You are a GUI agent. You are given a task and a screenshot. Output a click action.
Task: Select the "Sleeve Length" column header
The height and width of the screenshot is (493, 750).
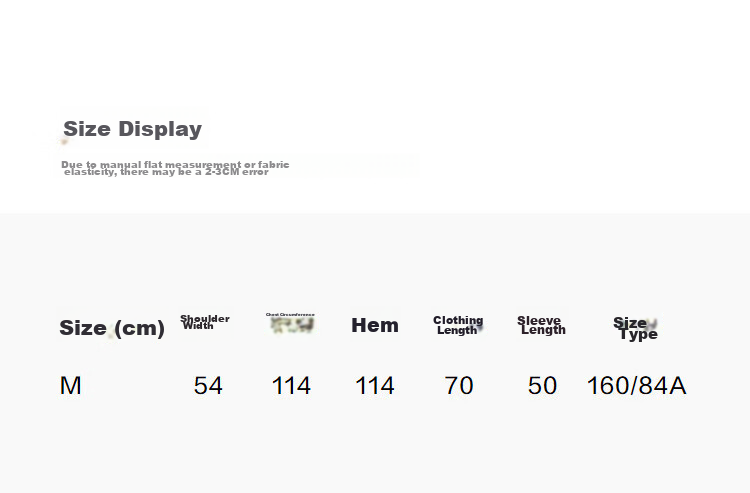[541, 325]
